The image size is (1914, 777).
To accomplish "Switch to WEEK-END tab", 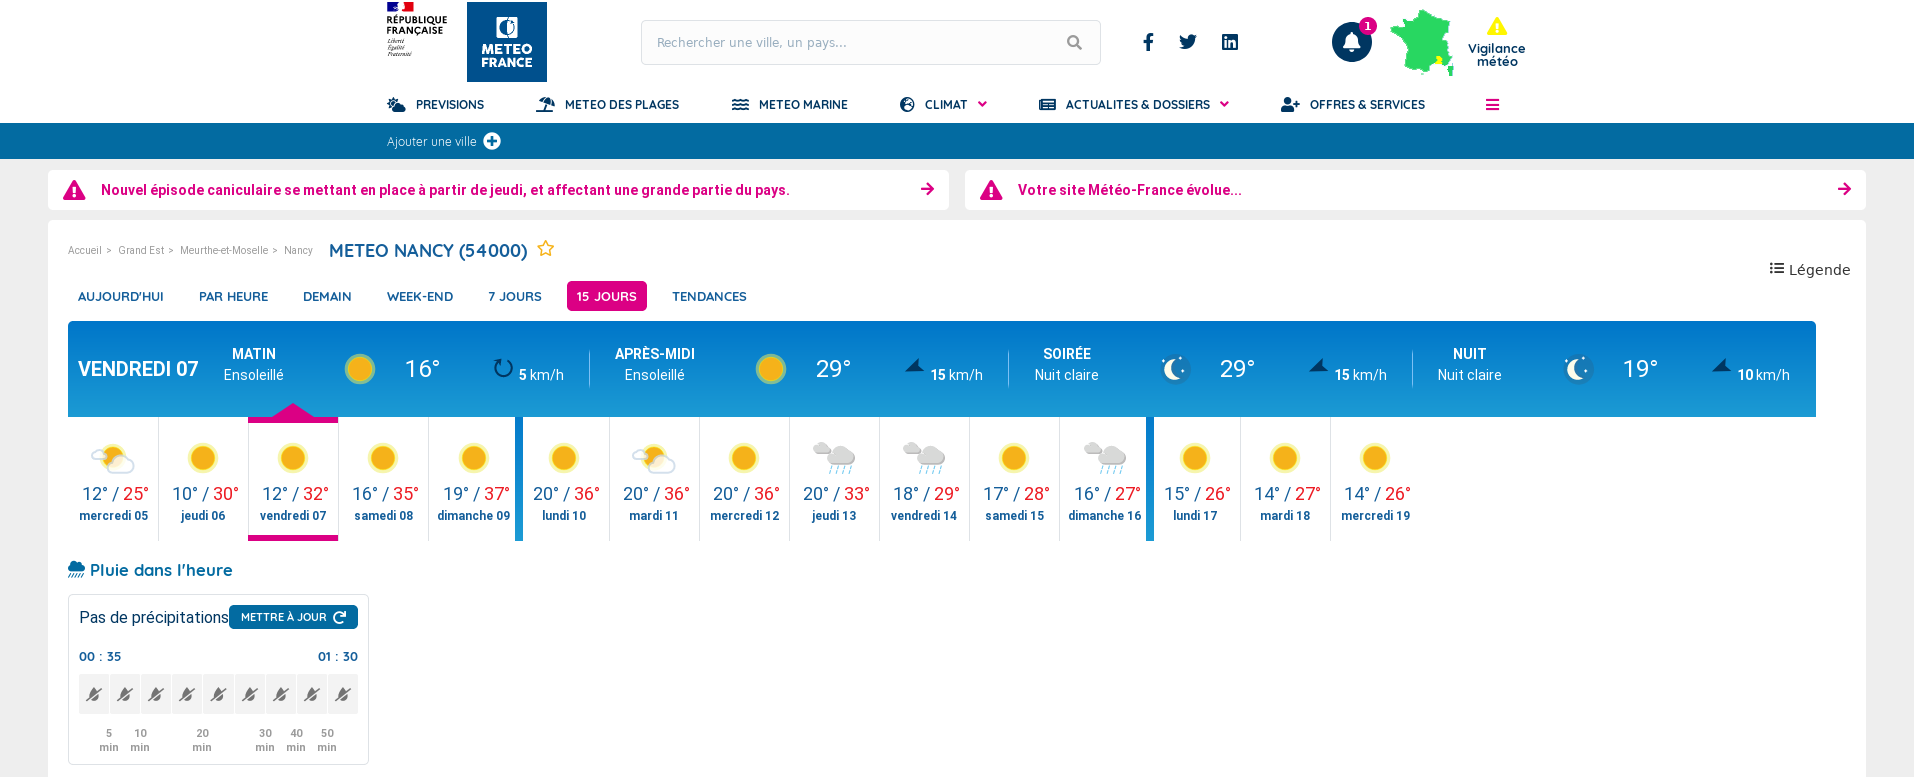I will click(x=420, y=296).
